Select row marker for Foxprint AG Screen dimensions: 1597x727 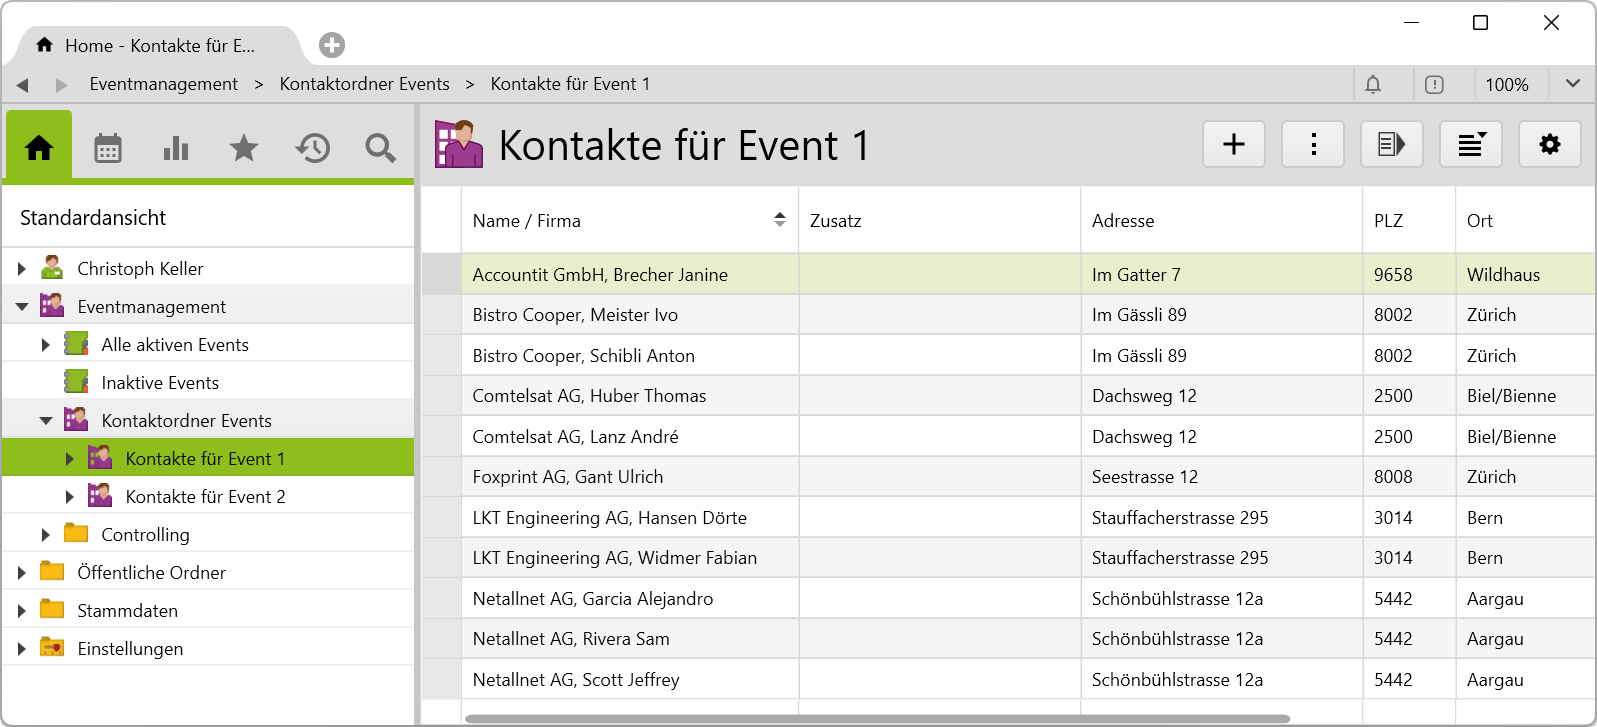point(441,477)
